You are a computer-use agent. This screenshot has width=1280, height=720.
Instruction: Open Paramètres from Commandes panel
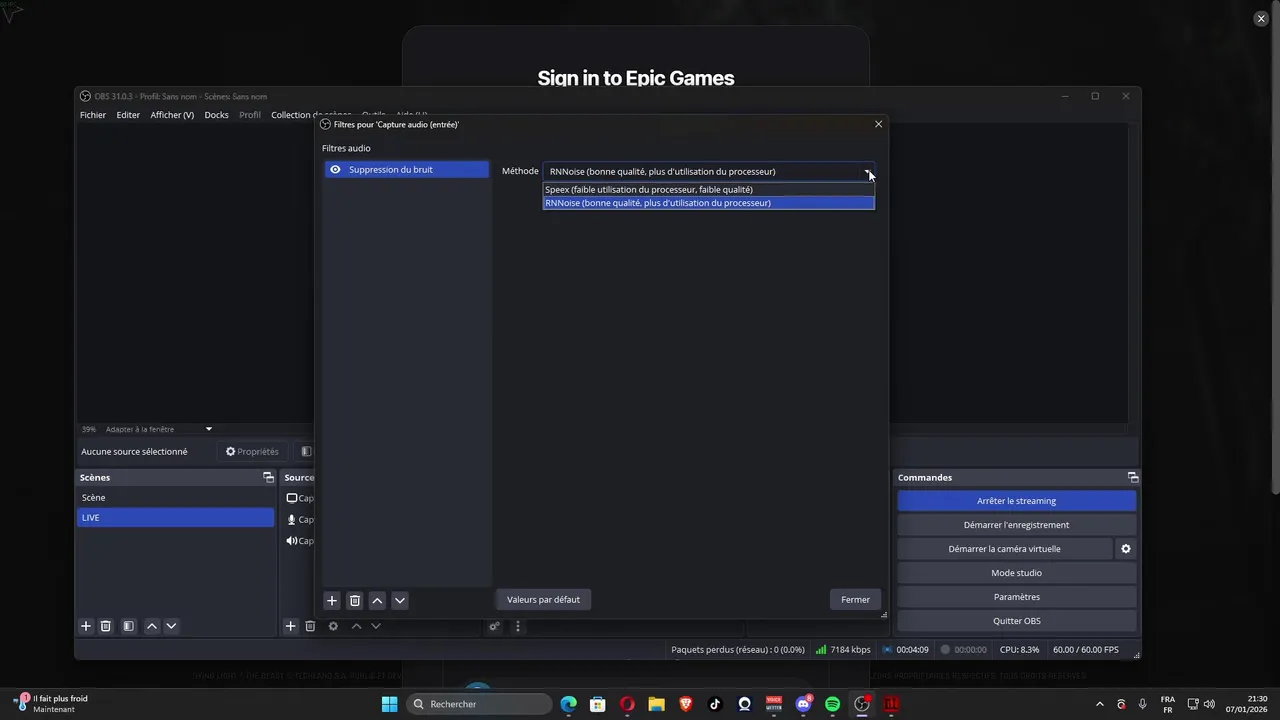1016,597
